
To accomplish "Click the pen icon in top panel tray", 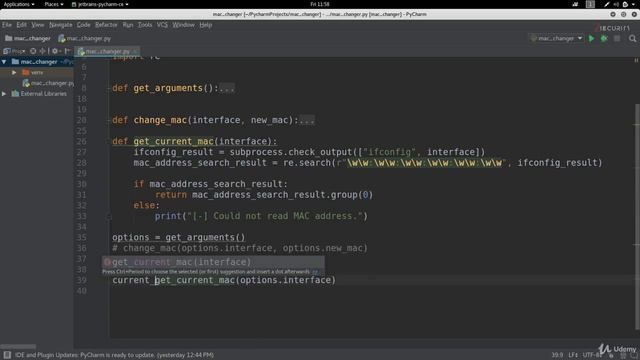I will (607, 4).
